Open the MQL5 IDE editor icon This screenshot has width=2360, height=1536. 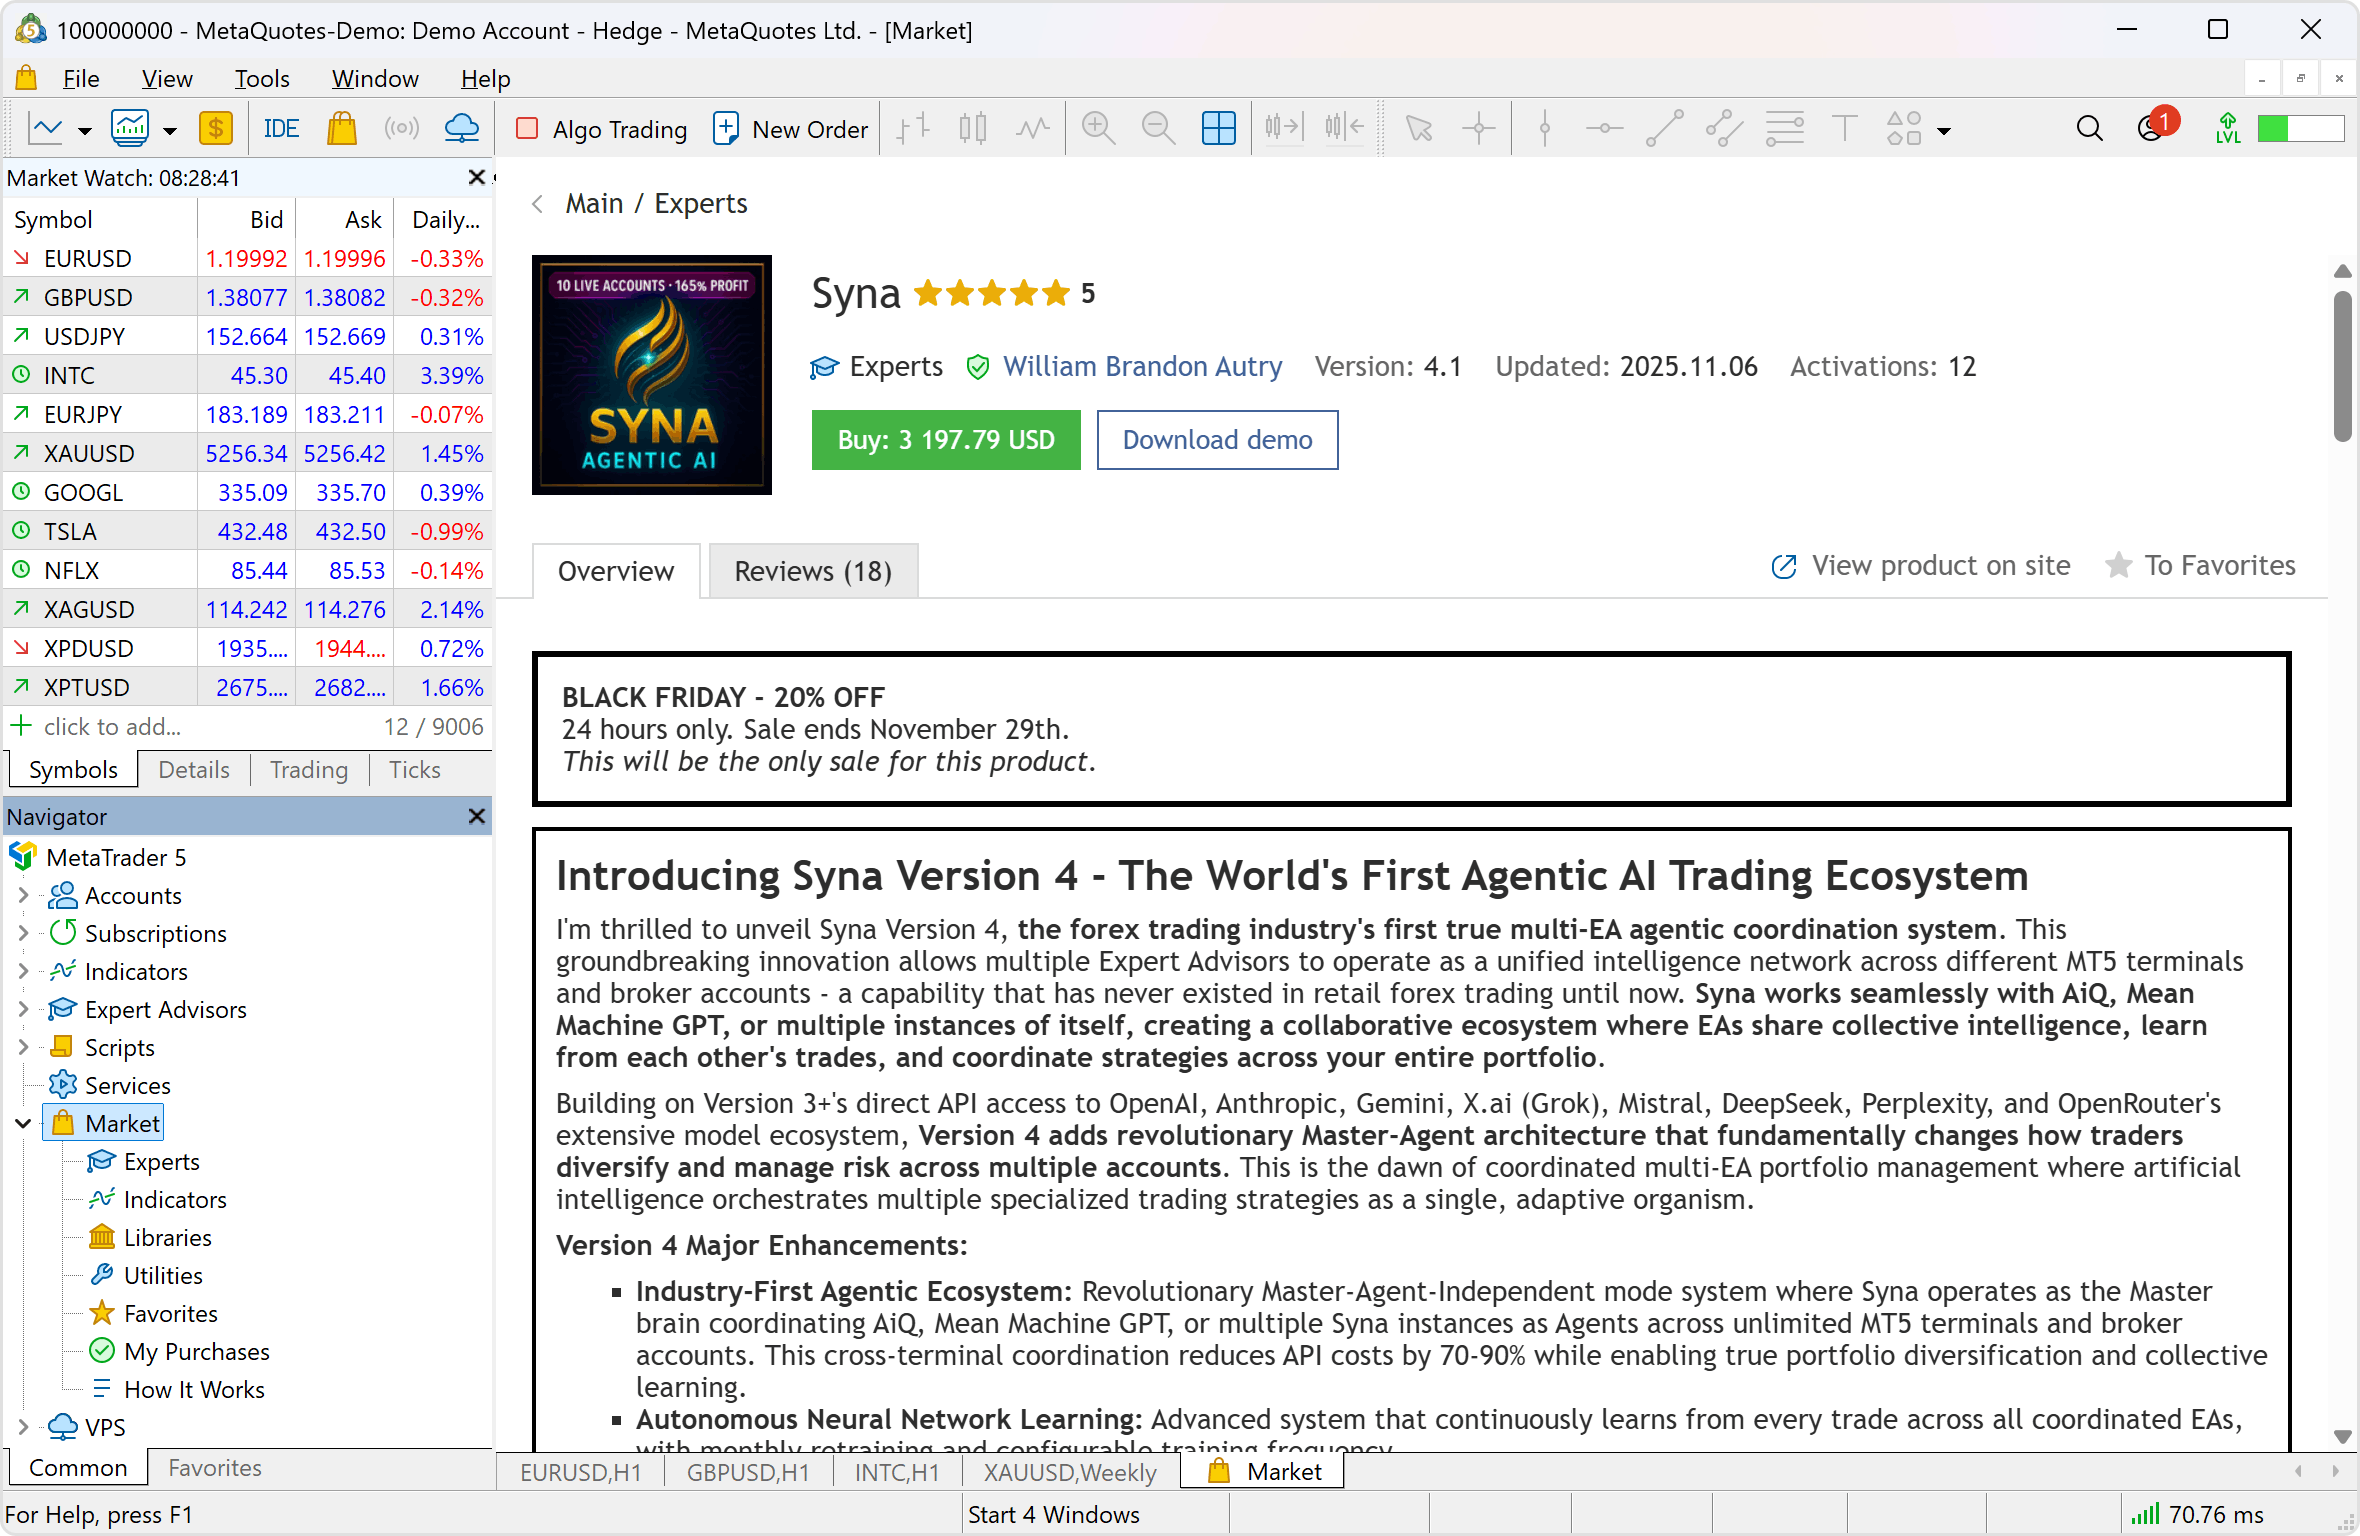281,129
